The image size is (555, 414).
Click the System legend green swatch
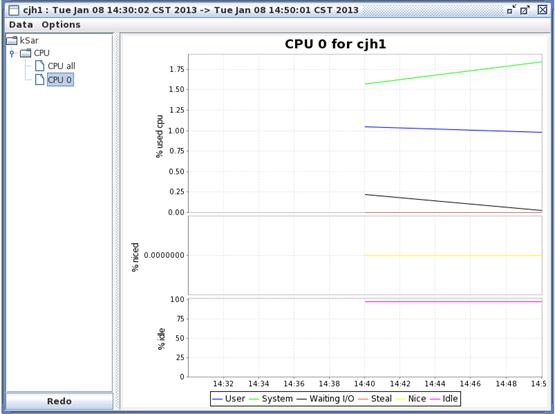(254, 399)
